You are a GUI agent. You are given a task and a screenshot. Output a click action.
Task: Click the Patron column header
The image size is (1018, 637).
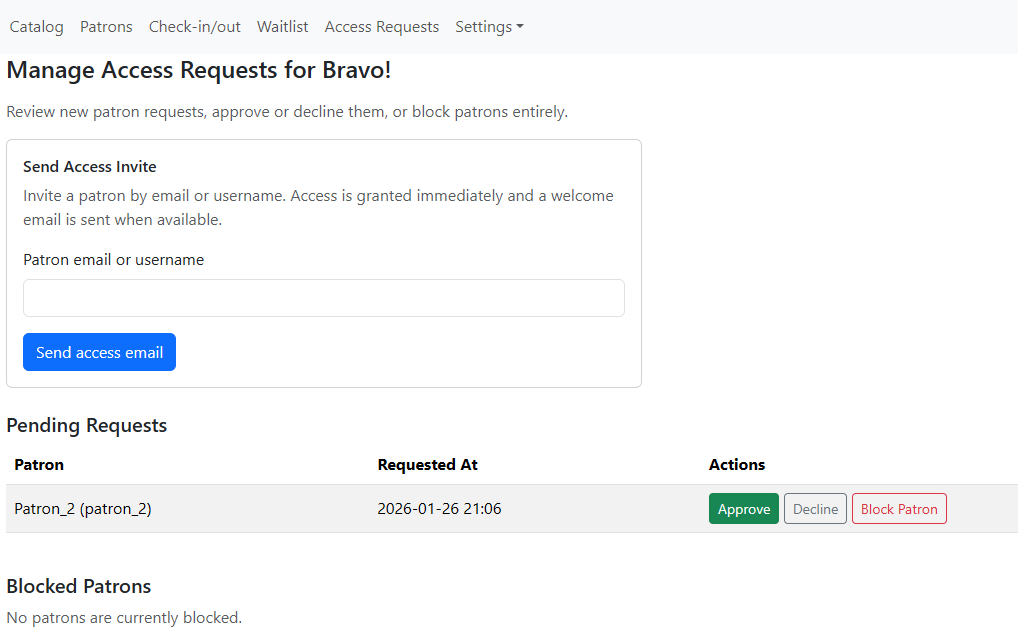coord(39,465)
